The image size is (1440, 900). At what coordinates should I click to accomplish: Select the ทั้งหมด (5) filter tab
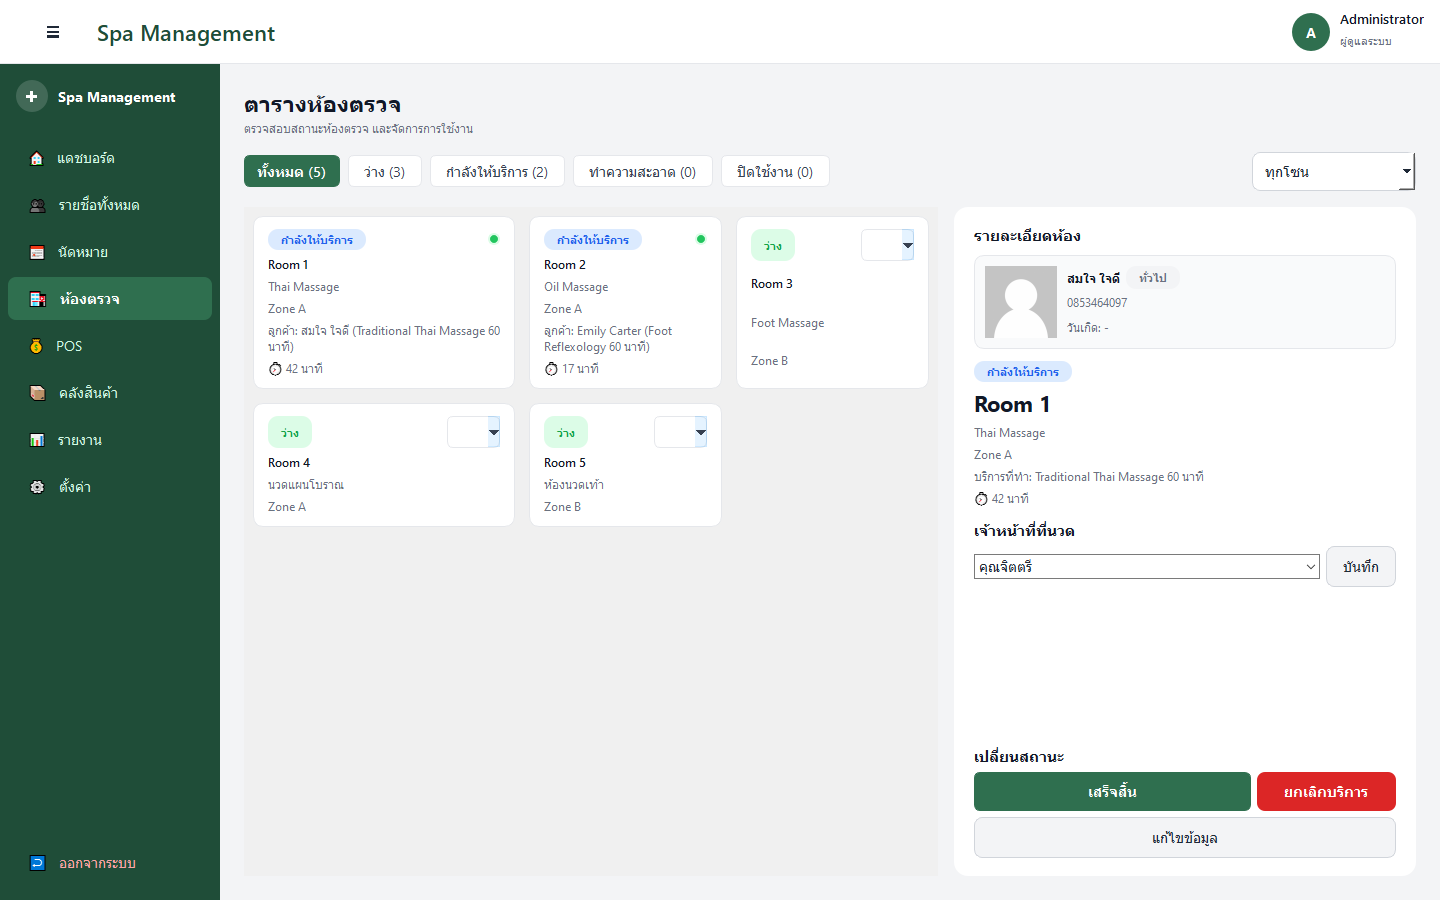pyautogui.click(x=292, y=171)
